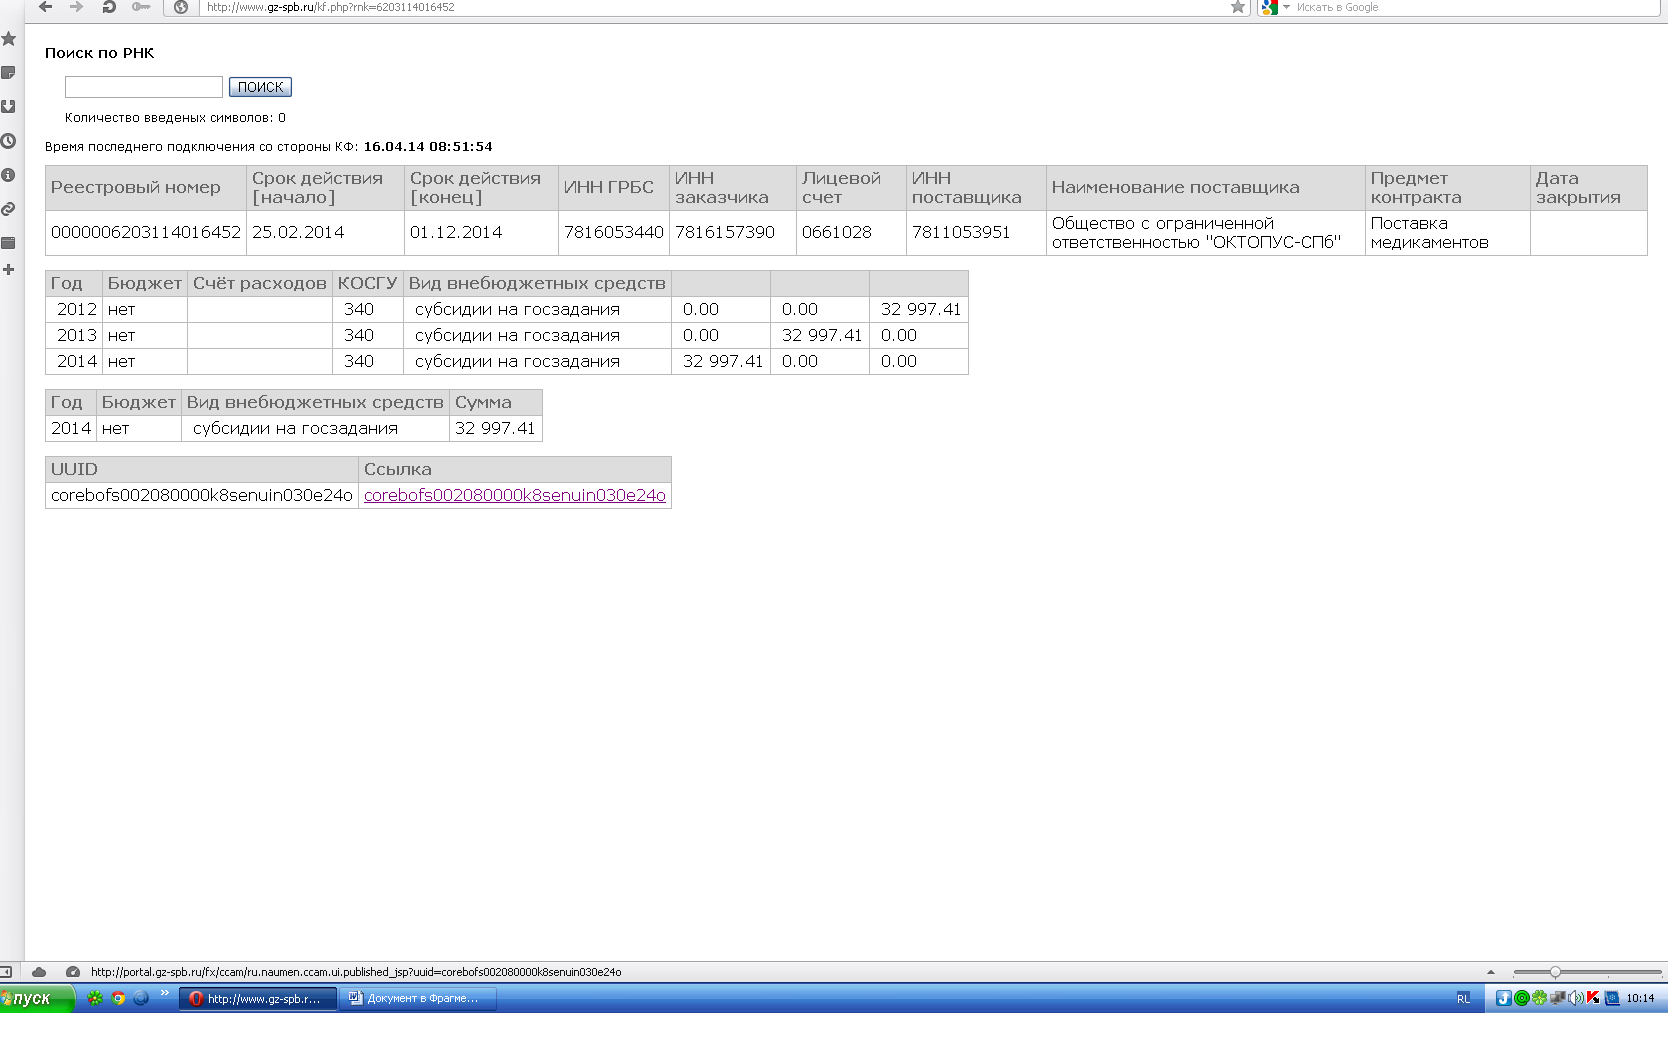Screen dimensions: 1680x1050
Task: Click ИНН заказчика value 7816157390
Action: [733, 233]
